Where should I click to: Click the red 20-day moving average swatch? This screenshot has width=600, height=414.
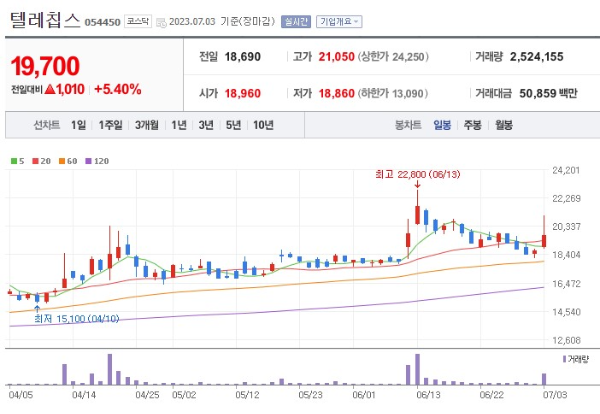click(x=36, y=161)
